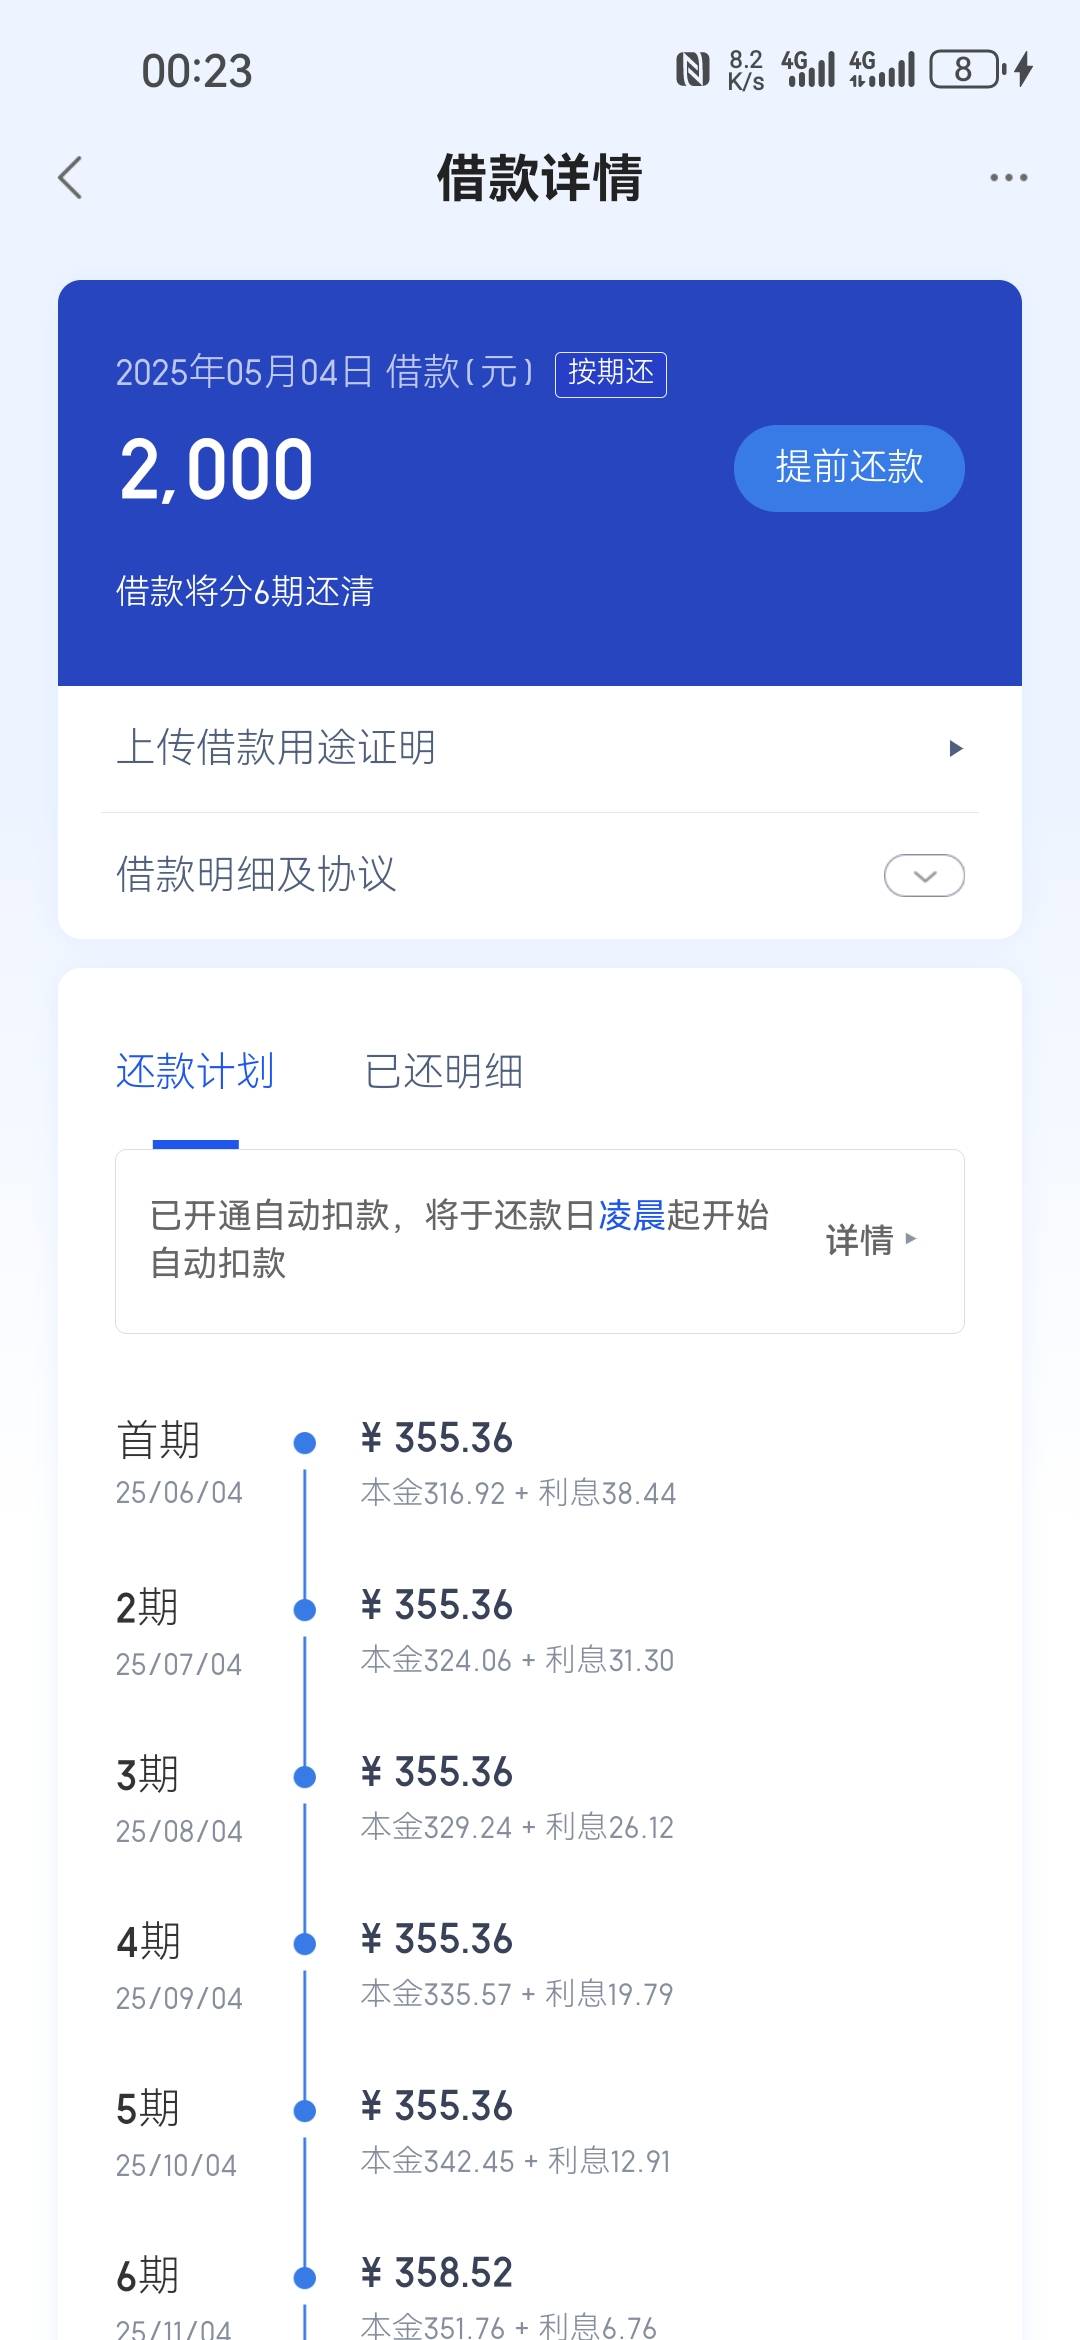1080x2340 pixels.
Task: Tap the 6期 payment amount ¥358.52
Action: (437, 2273)
